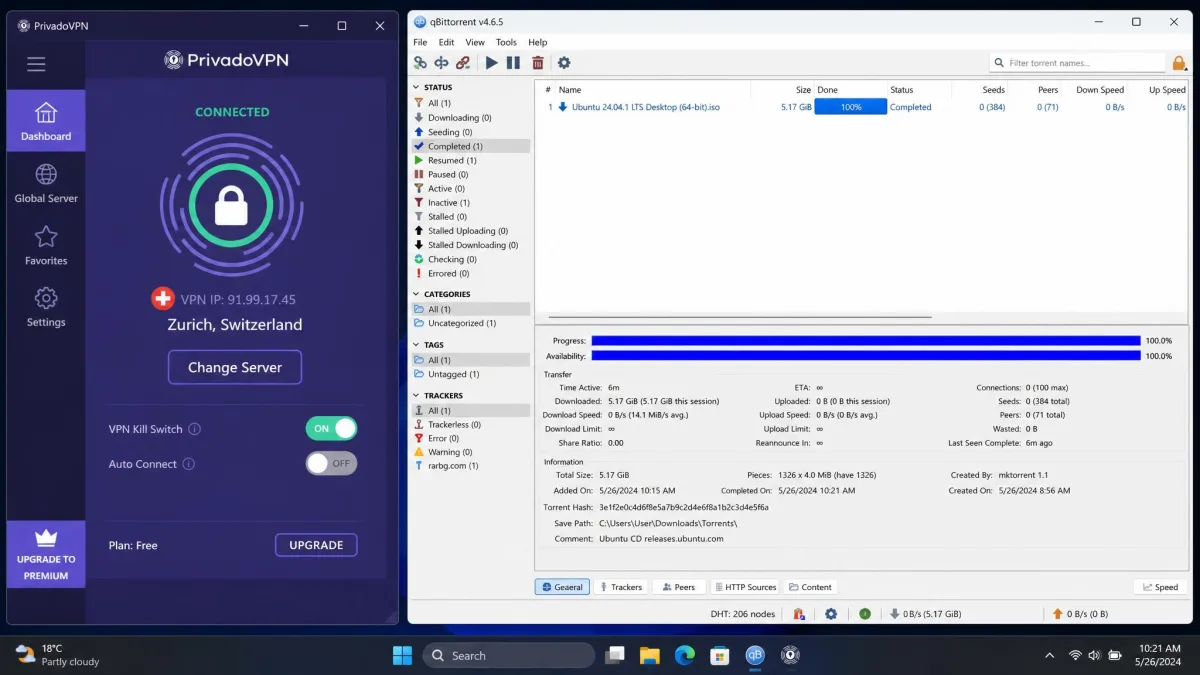Image resolution: width=1200 pixels, height=675 pixels.
Task: Click the Resume (play) toolbar button
Action: pos(491,62)
